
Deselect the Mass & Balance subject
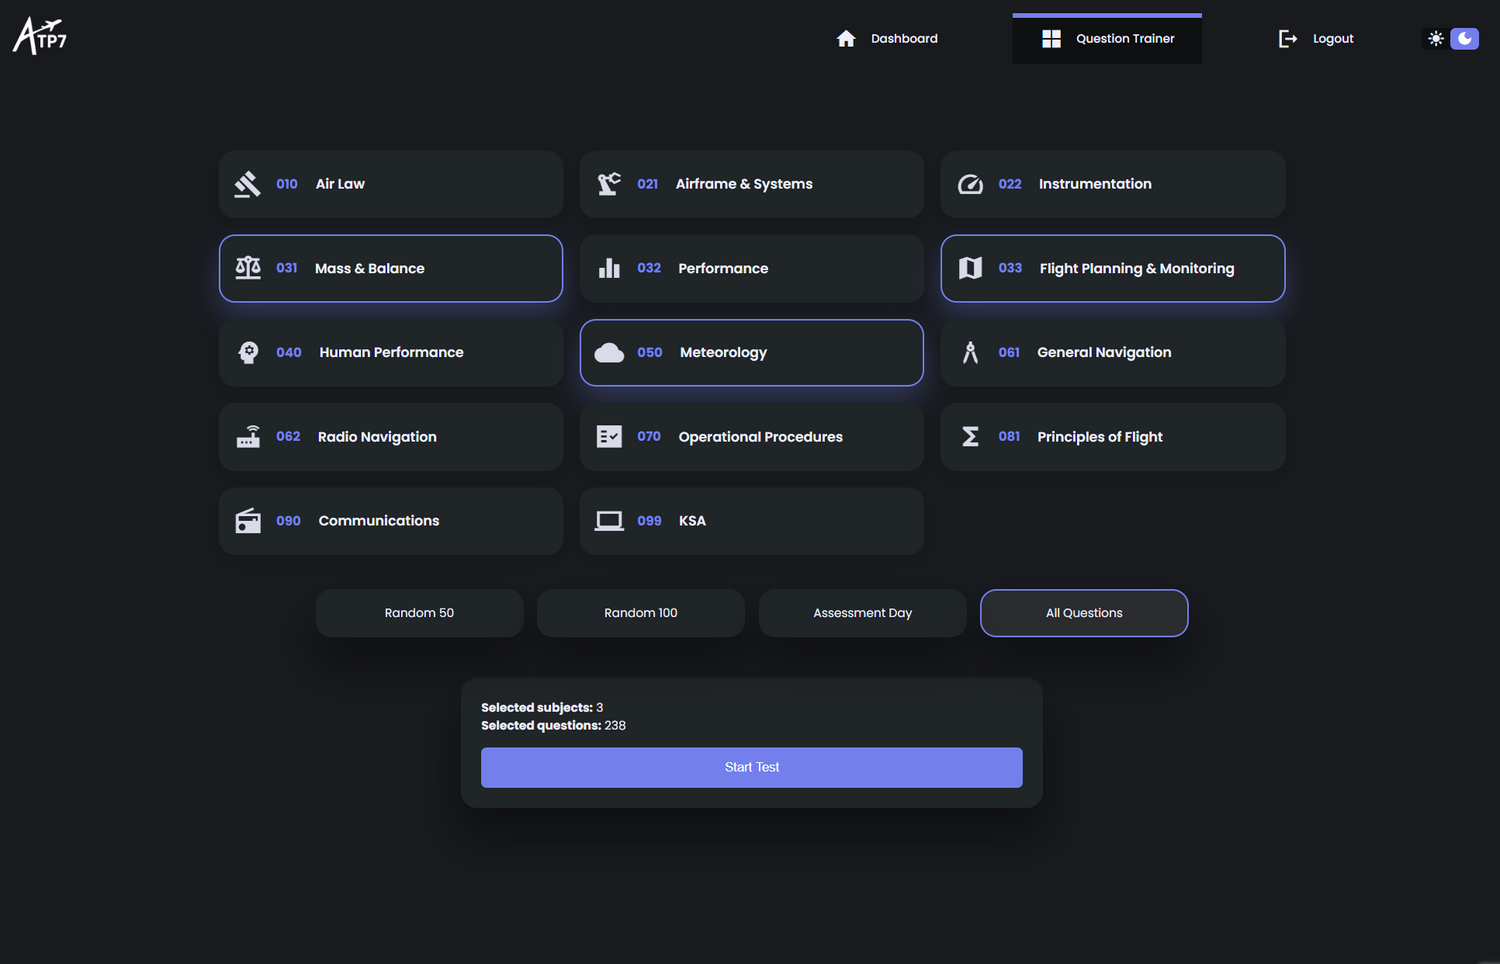click(x=391, y=268)
